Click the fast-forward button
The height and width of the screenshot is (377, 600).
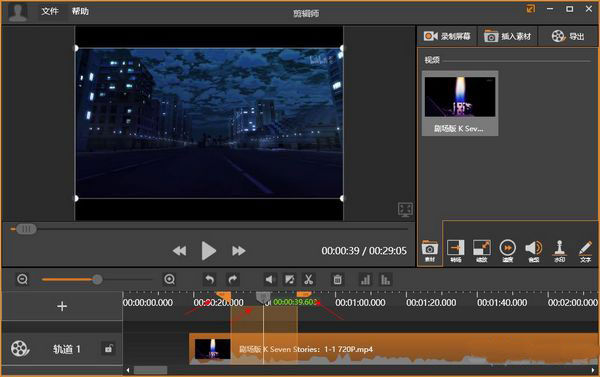click(239, 251)
